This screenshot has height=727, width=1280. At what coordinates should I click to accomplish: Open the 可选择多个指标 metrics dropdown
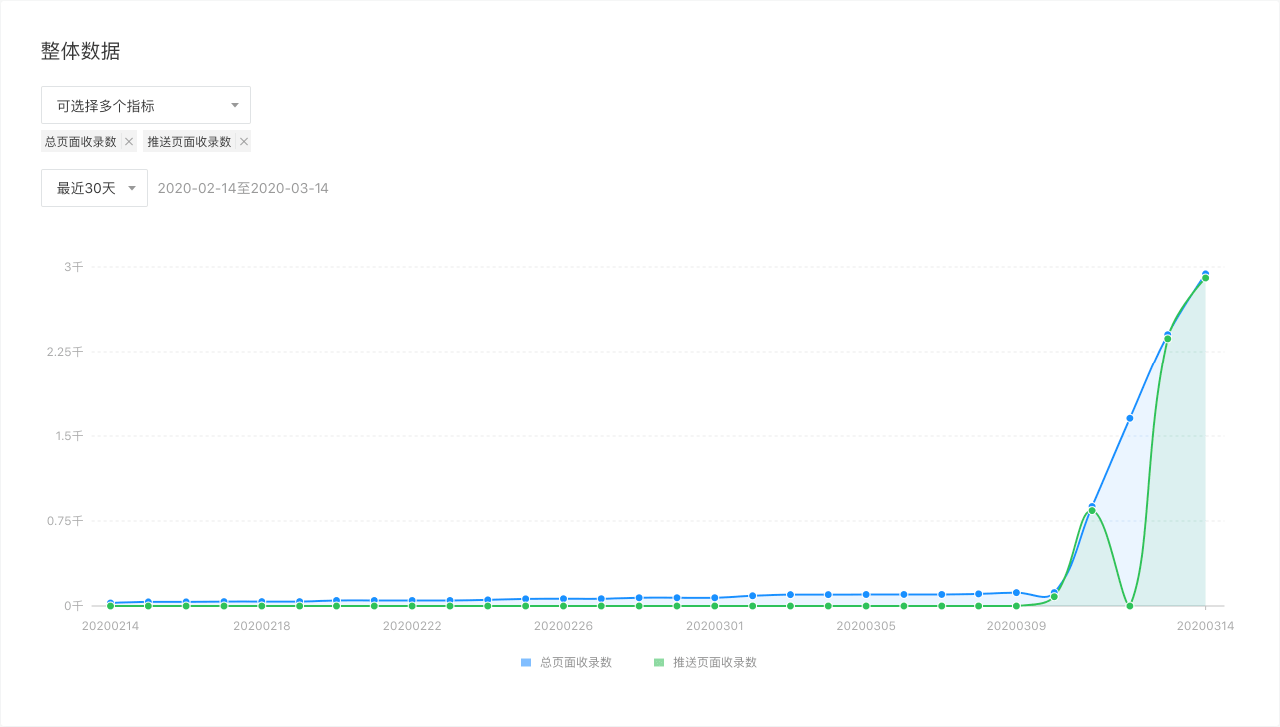(x=145, y=105)
